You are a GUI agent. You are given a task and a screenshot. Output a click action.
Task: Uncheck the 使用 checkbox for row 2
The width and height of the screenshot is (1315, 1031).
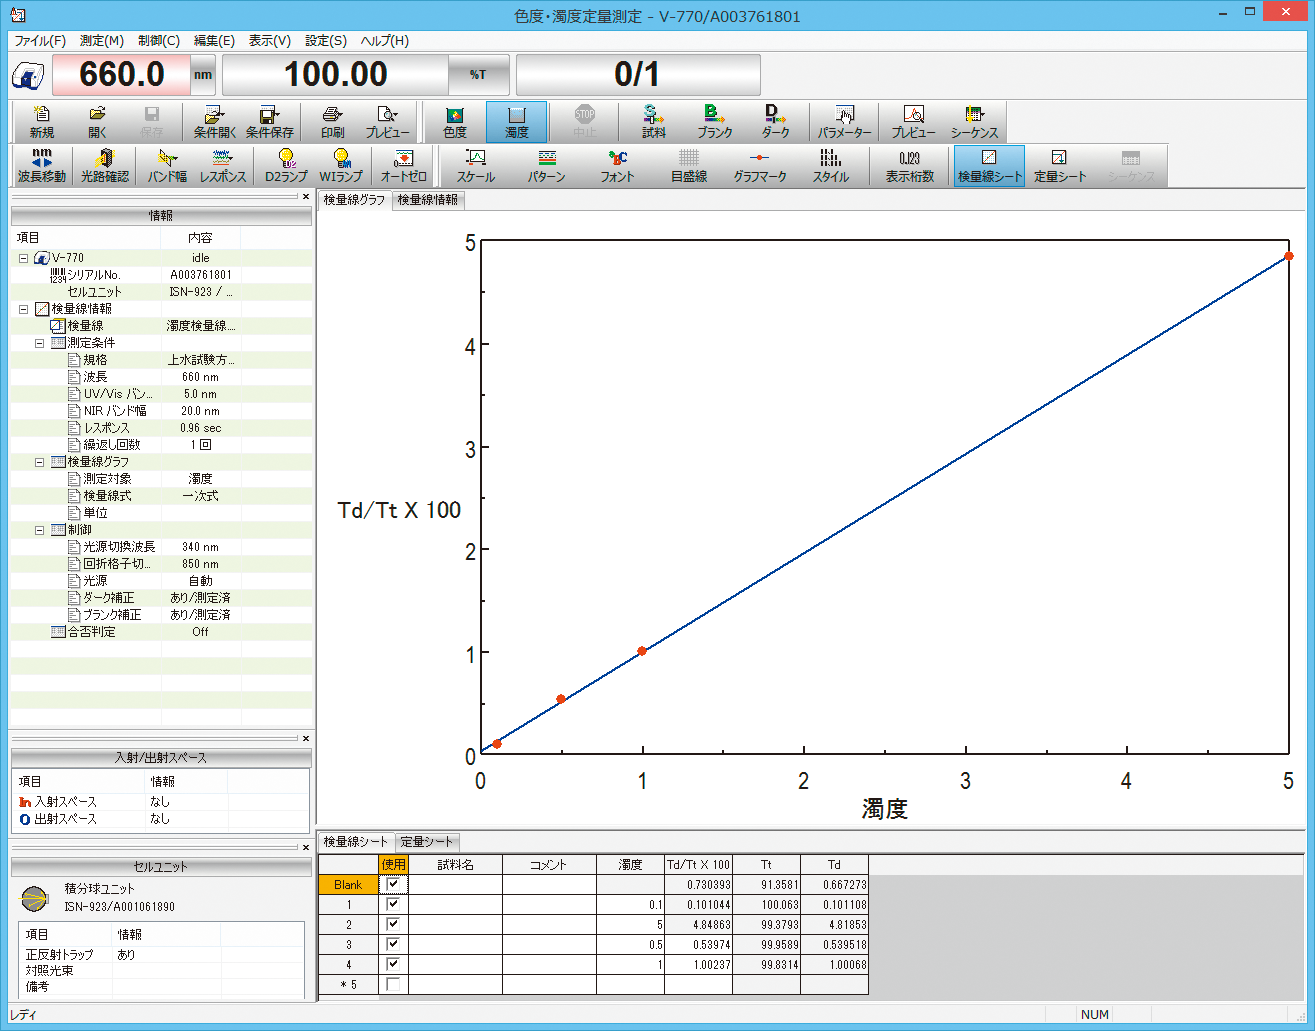click(x=393, y=924)
